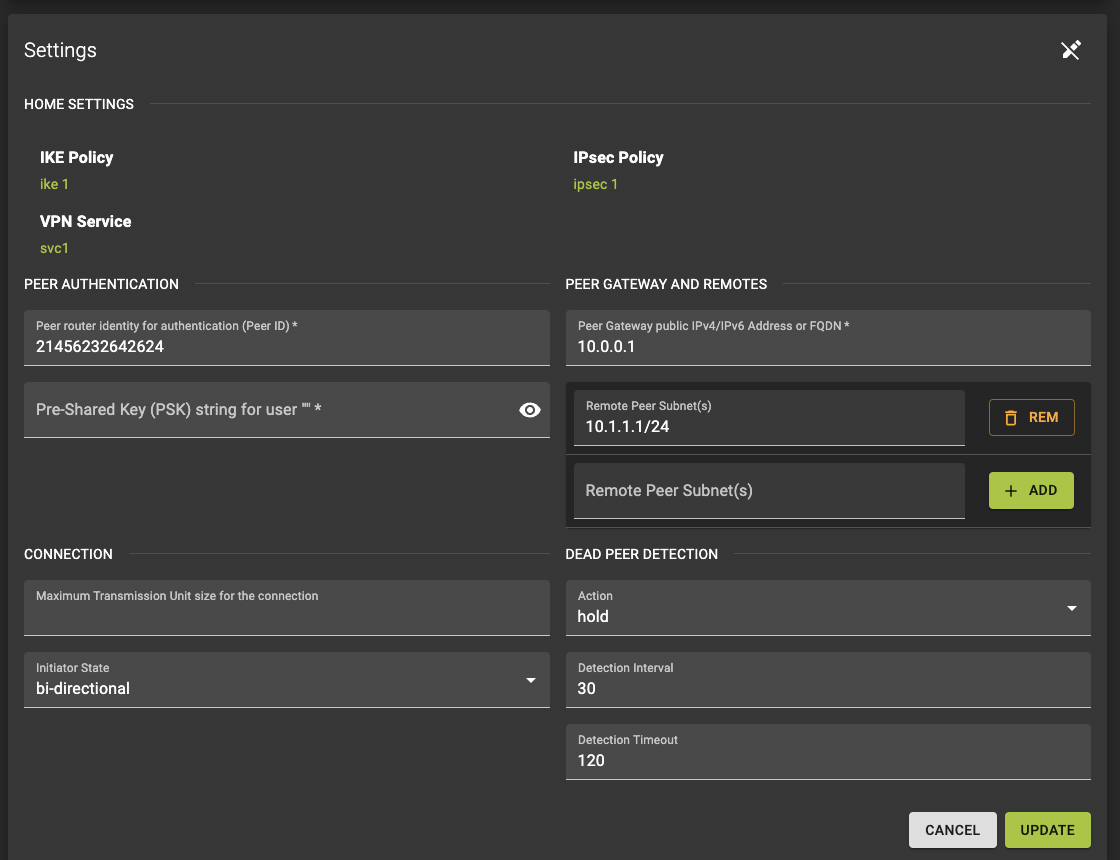Show the Pre-Shared Key with eye icon
Viewport: 1120px width, 860px height.
tap(529, 410)
